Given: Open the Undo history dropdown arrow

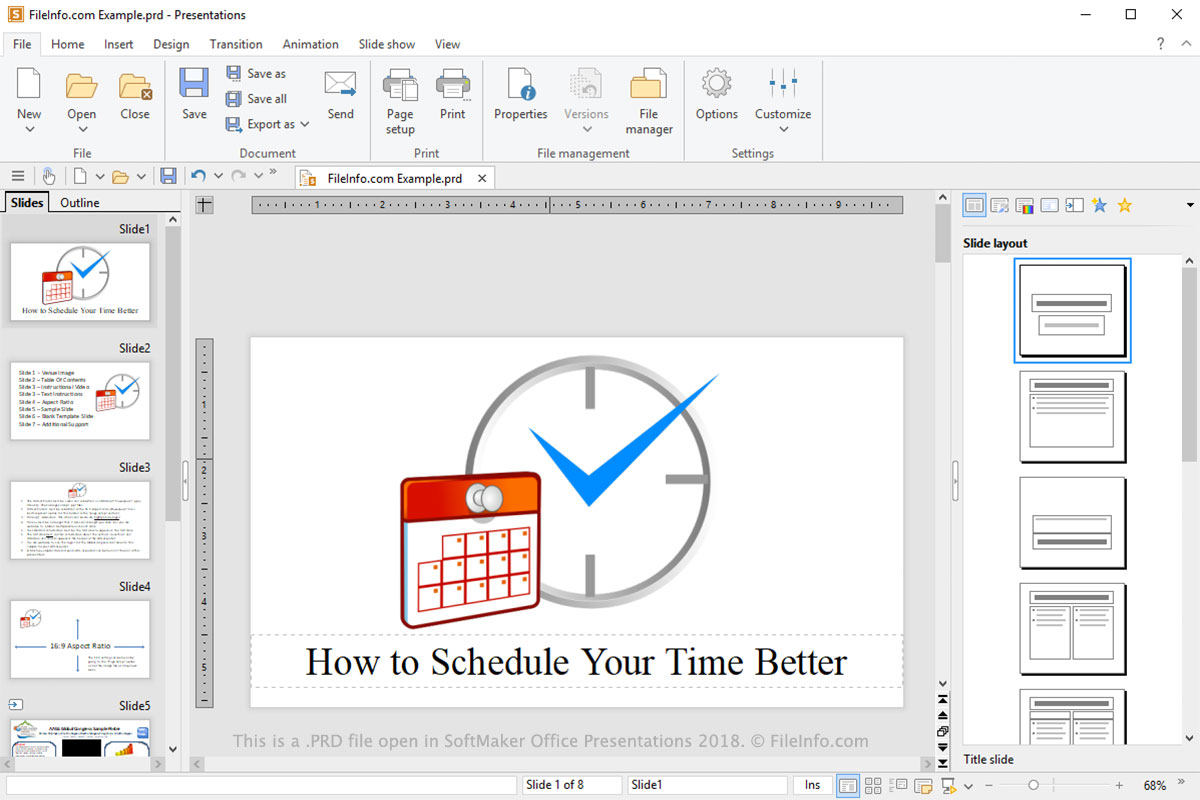Looking at the screenshot, I should [216, 177].
